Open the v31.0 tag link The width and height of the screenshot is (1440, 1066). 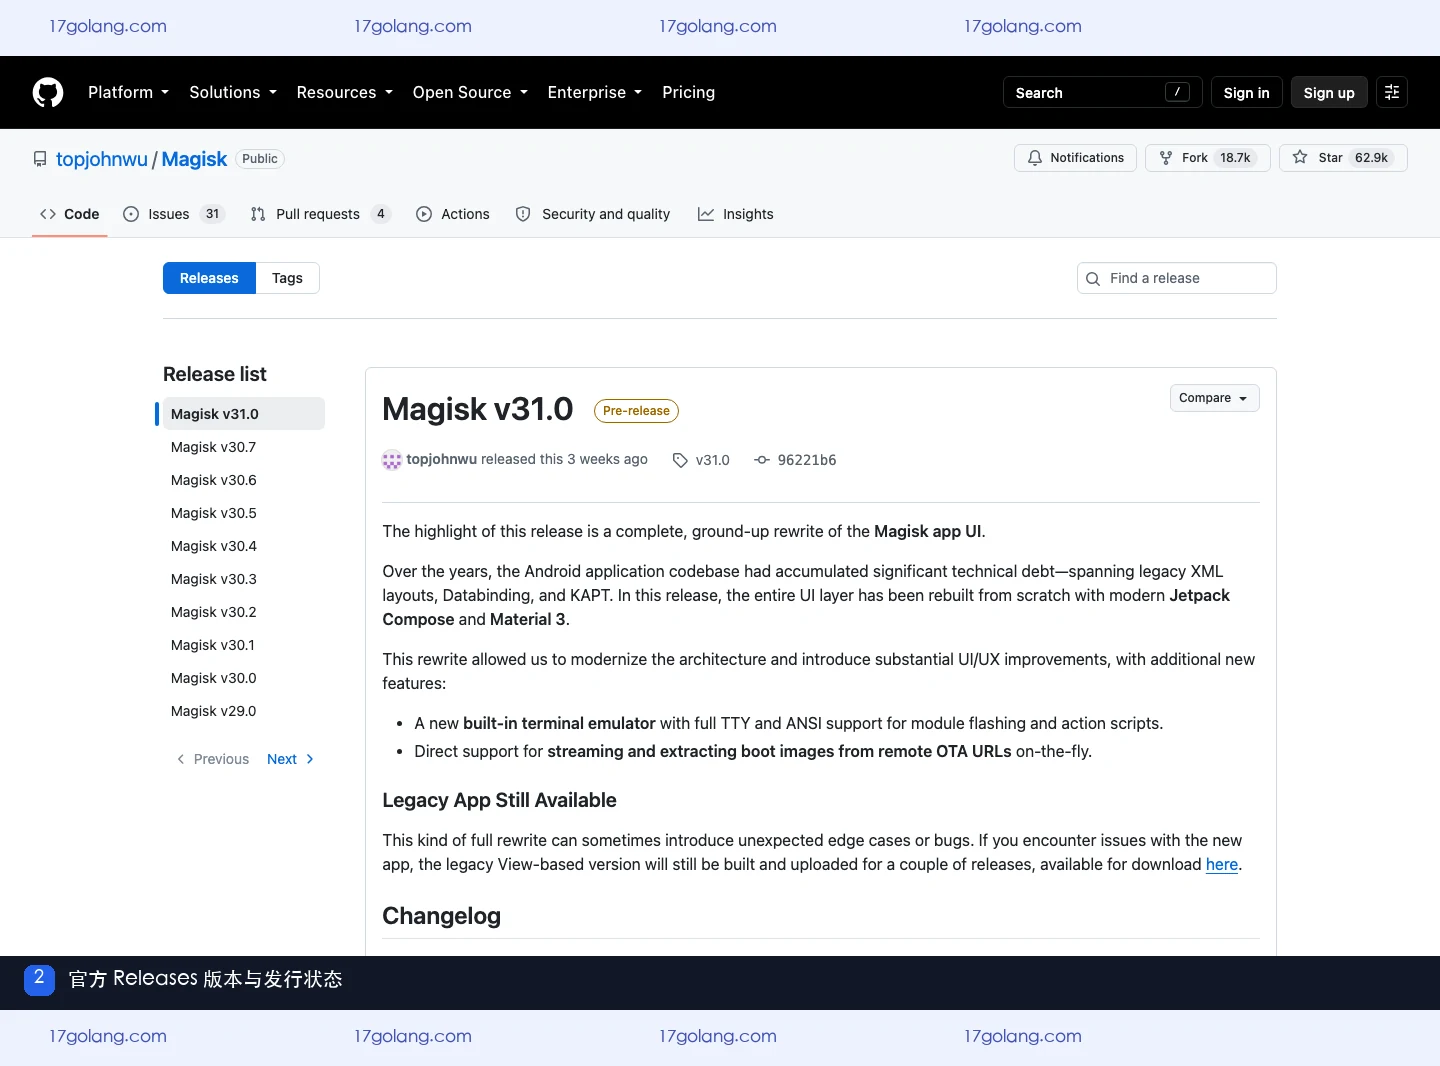[701, 460]
